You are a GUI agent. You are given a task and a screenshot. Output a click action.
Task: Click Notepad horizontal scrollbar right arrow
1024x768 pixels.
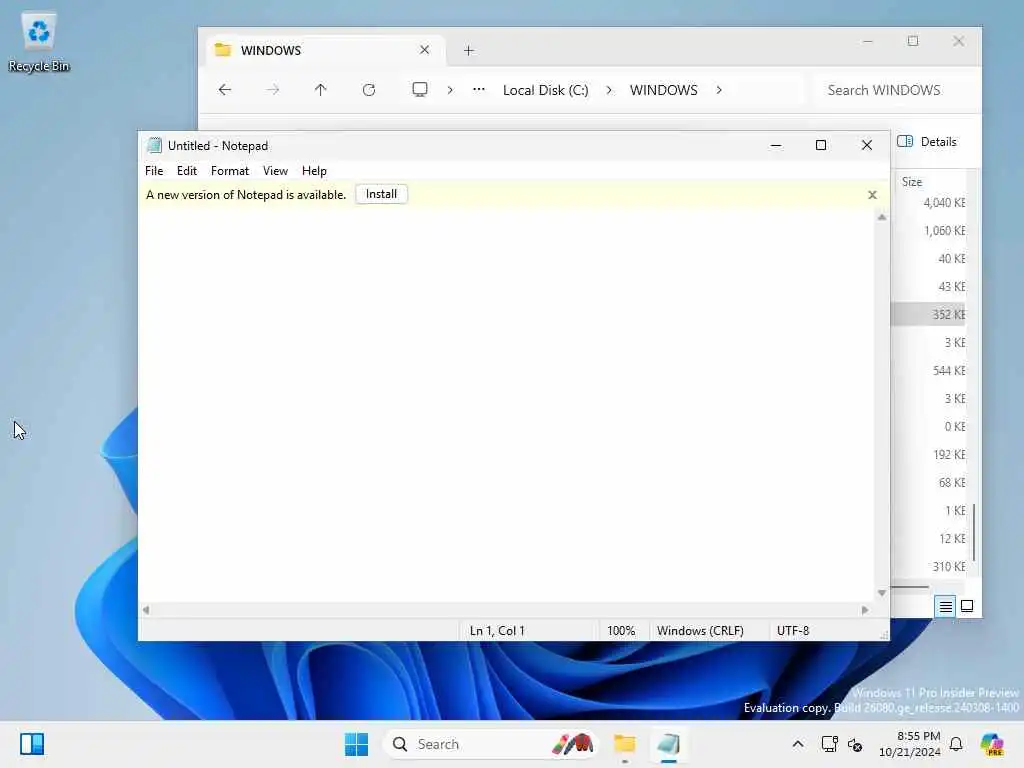(x=865, y=610)
